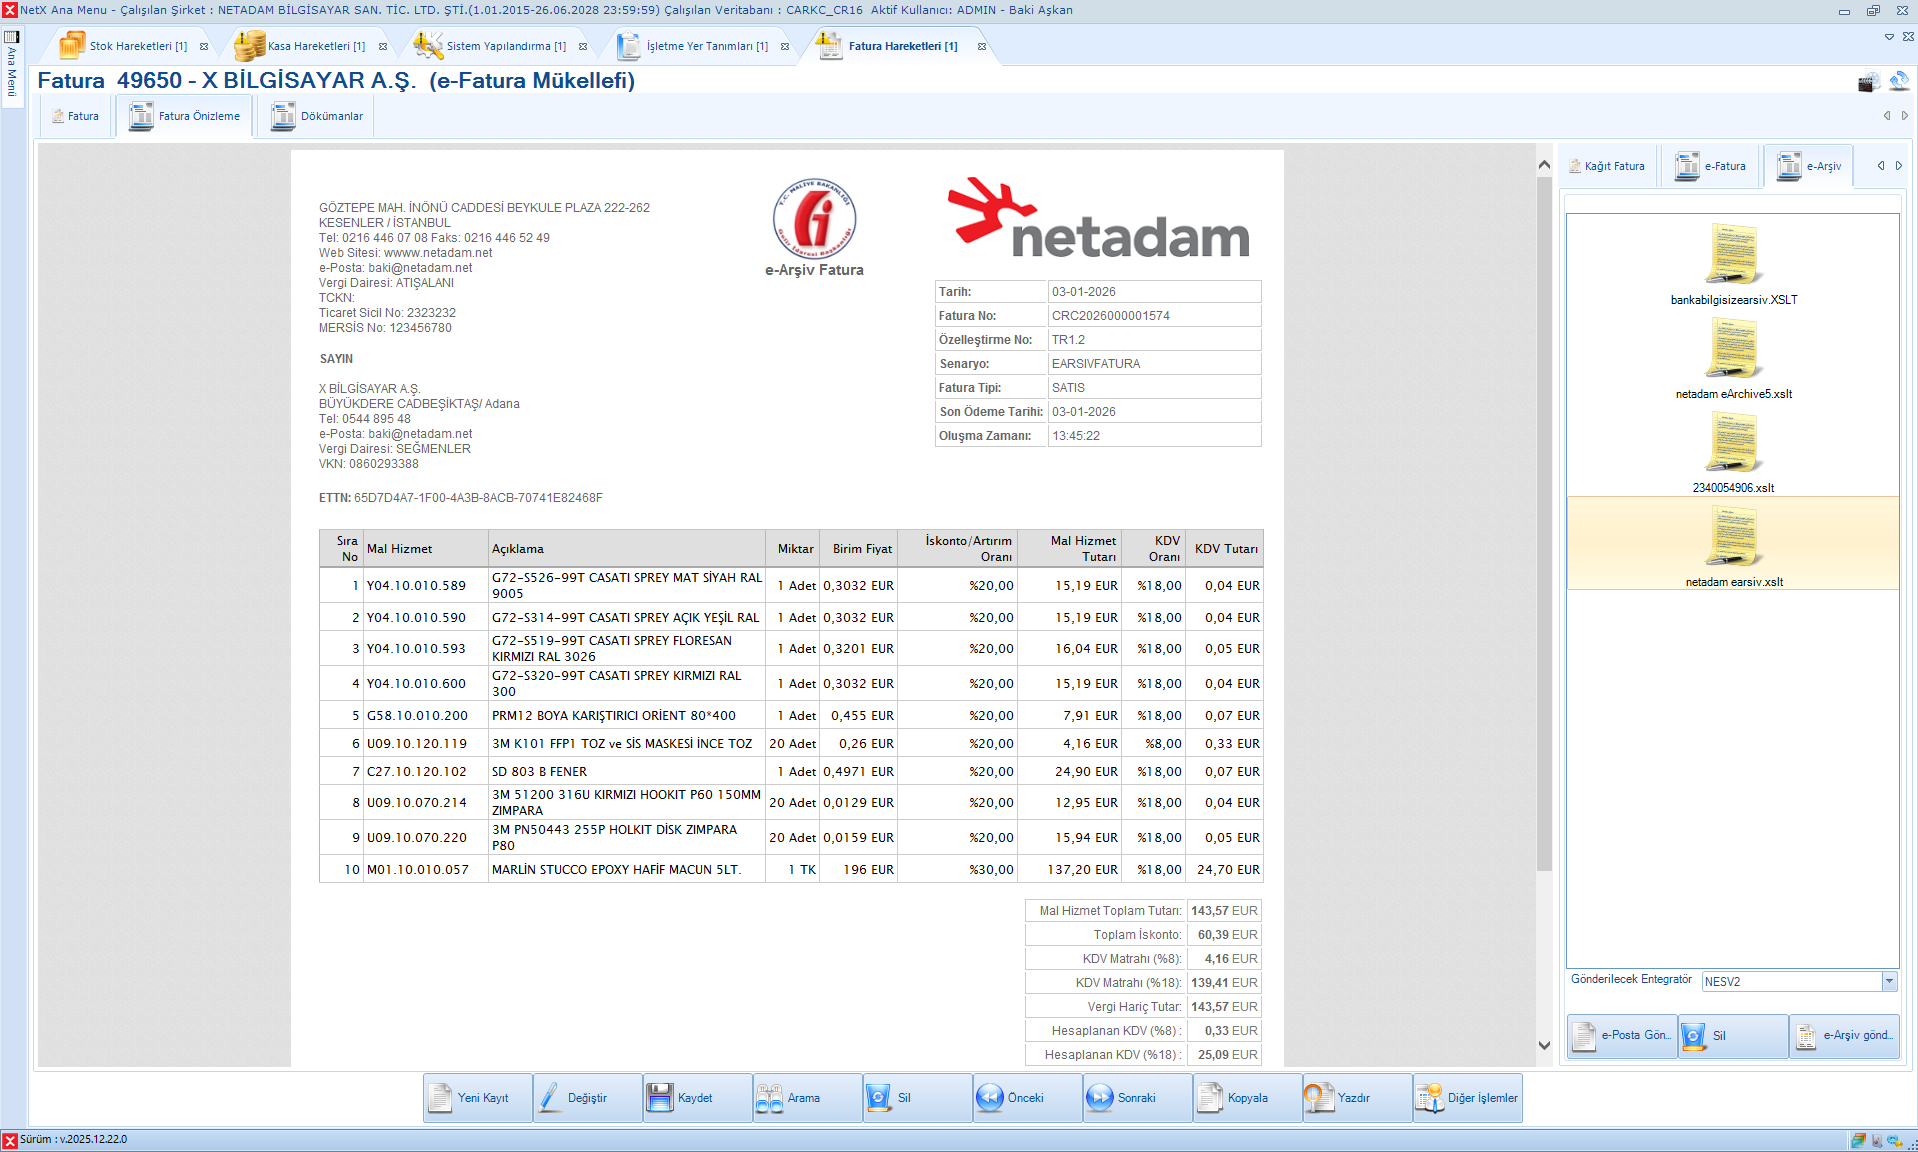The image size is (1918, 1152).
Task: Click the e-Arşiv gönder button
Action: pyautogui.click(x=1845, y=1036)
